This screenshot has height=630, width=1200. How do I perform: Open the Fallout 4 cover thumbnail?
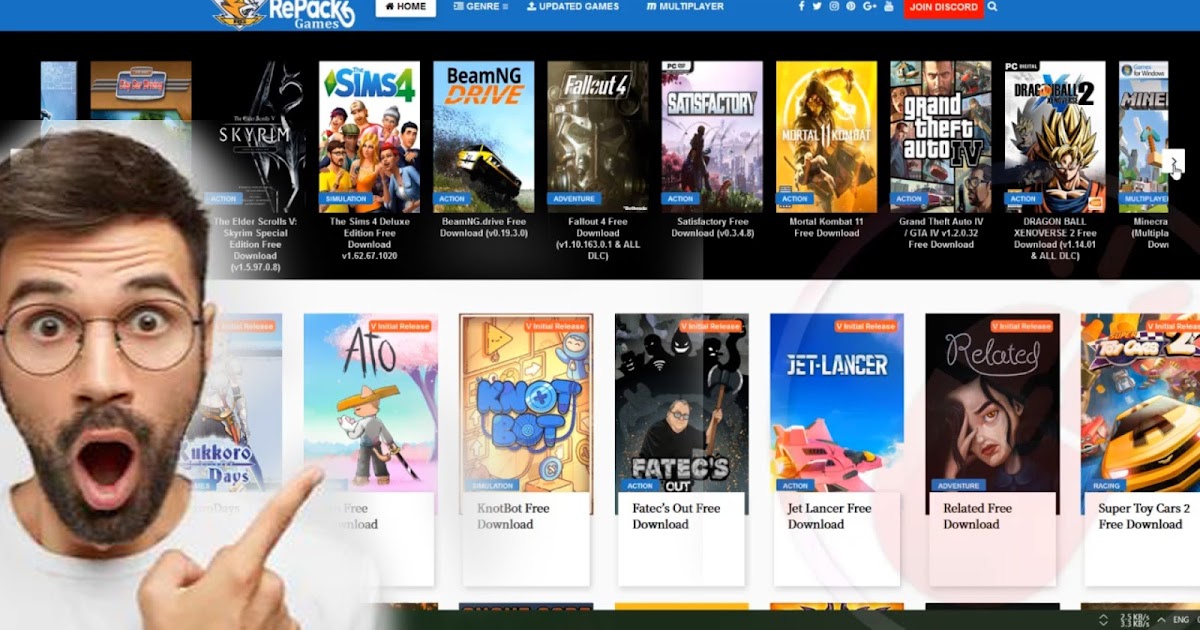point(598,137)
